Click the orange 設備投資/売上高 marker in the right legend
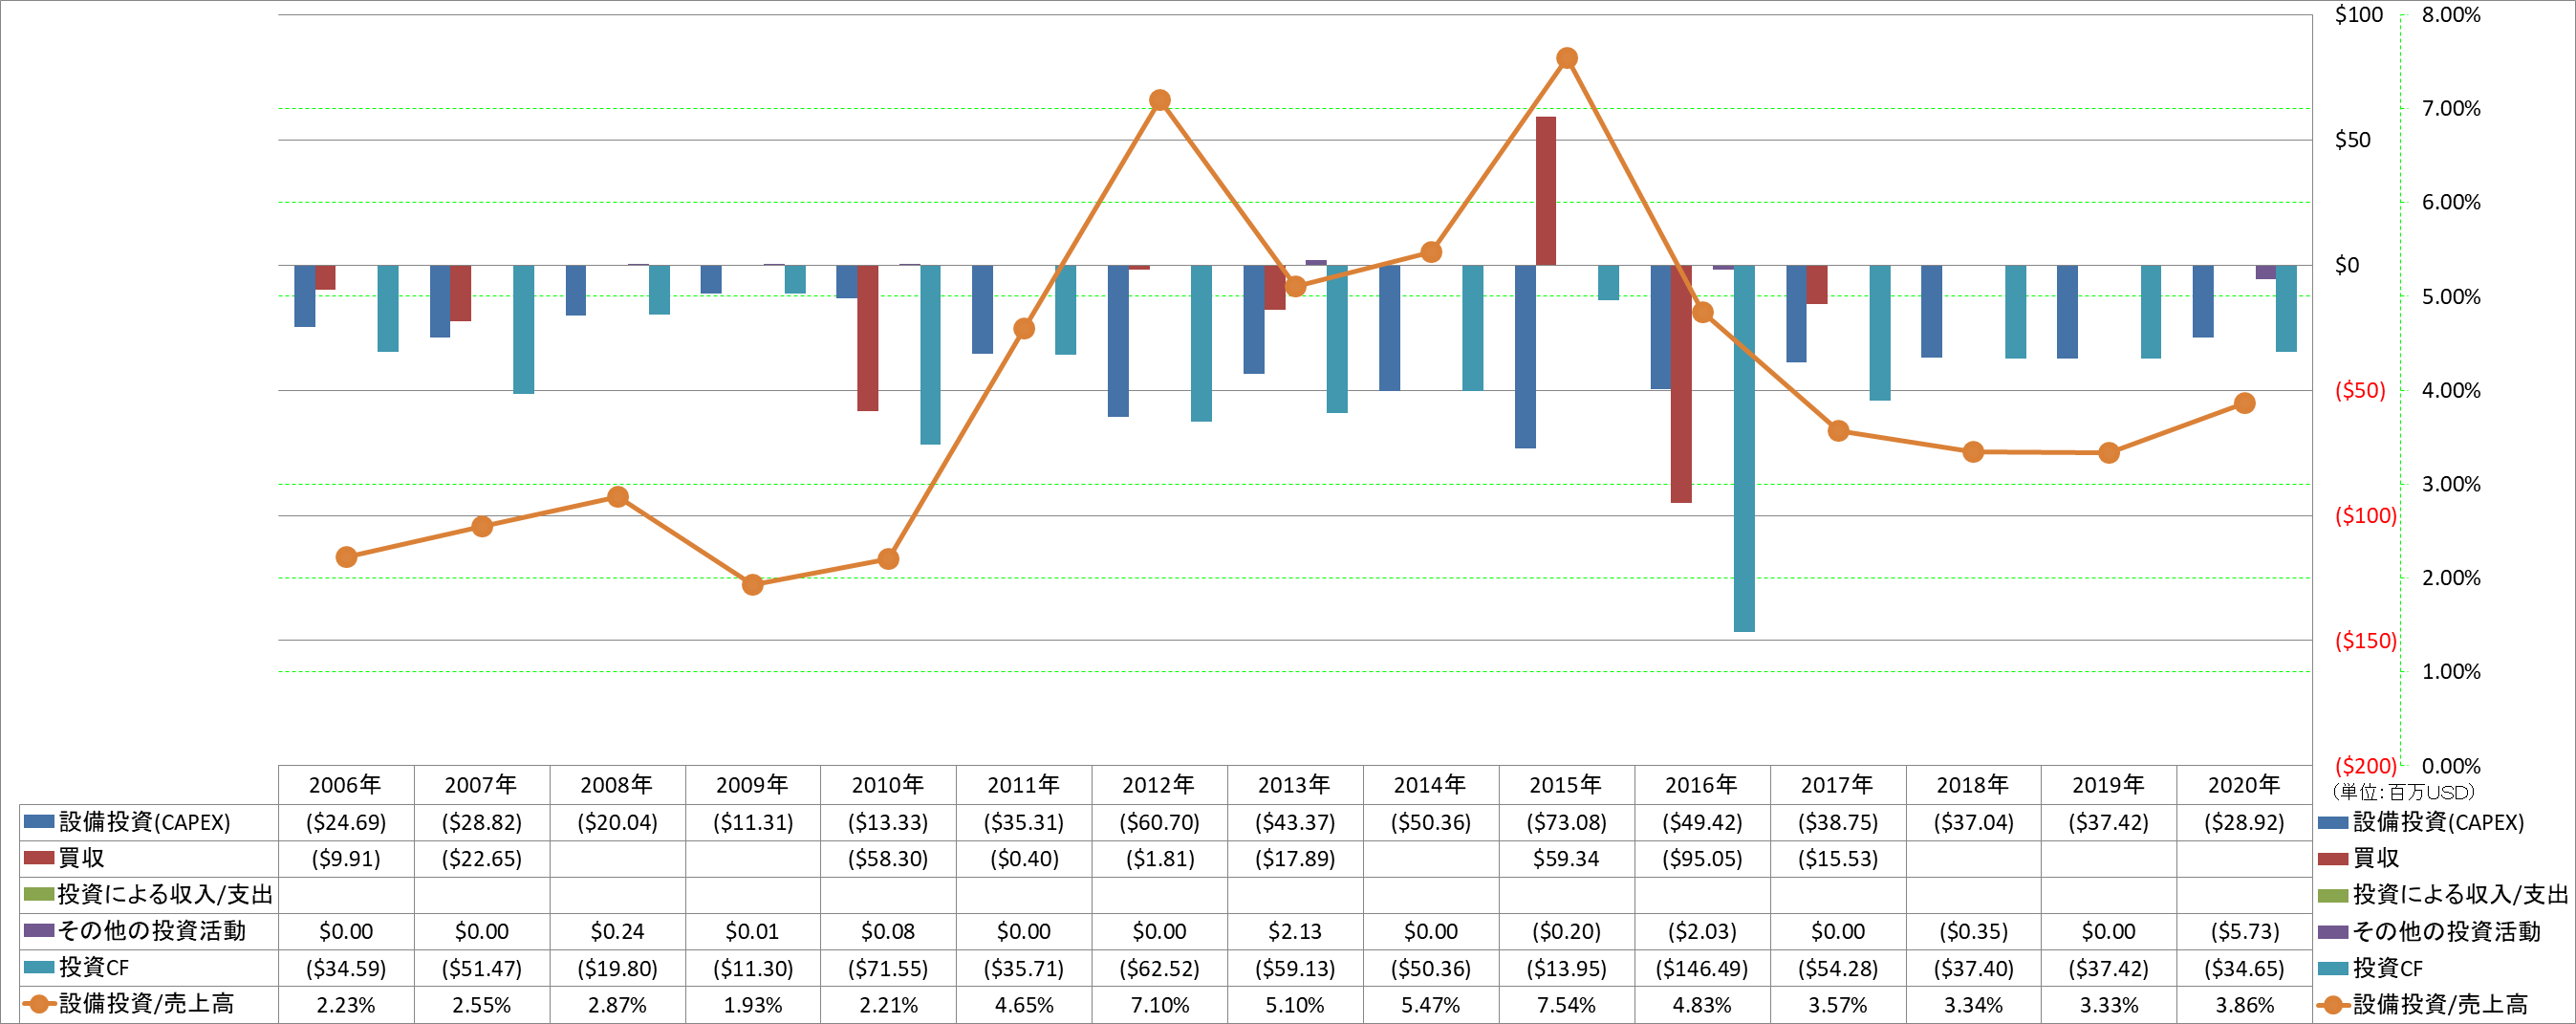 [x=2333, y=1004]
